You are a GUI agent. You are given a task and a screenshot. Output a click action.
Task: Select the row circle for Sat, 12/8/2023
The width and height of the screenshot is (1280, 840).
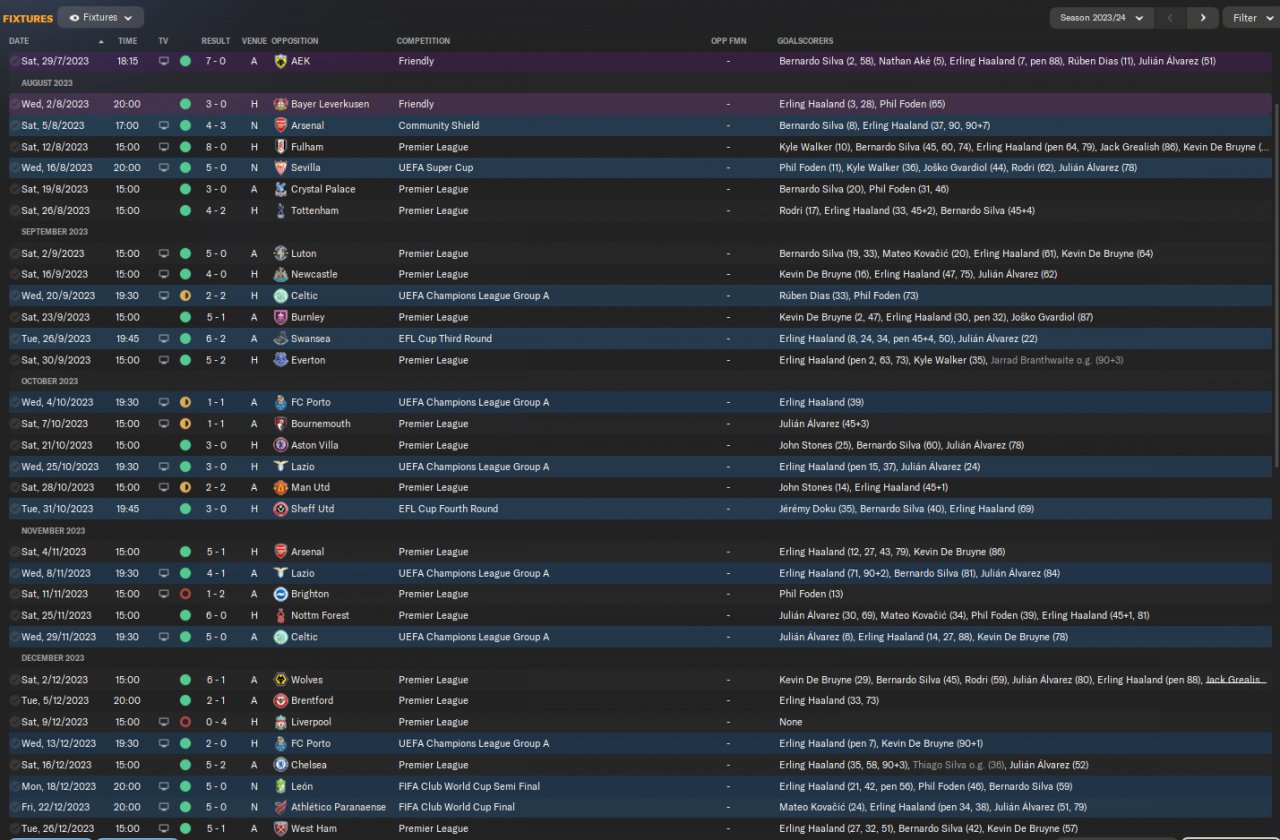tap(14, 147)
